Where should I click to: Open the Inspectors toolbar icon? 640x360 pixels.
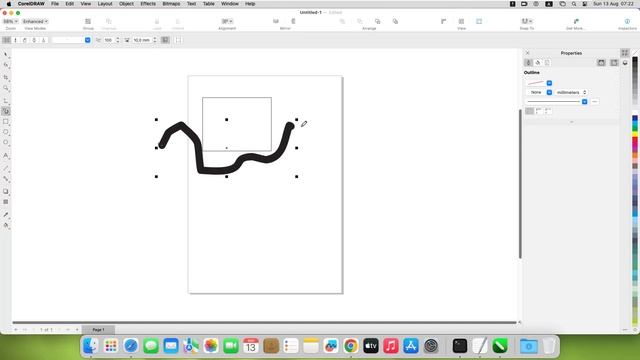coord(627,21)
